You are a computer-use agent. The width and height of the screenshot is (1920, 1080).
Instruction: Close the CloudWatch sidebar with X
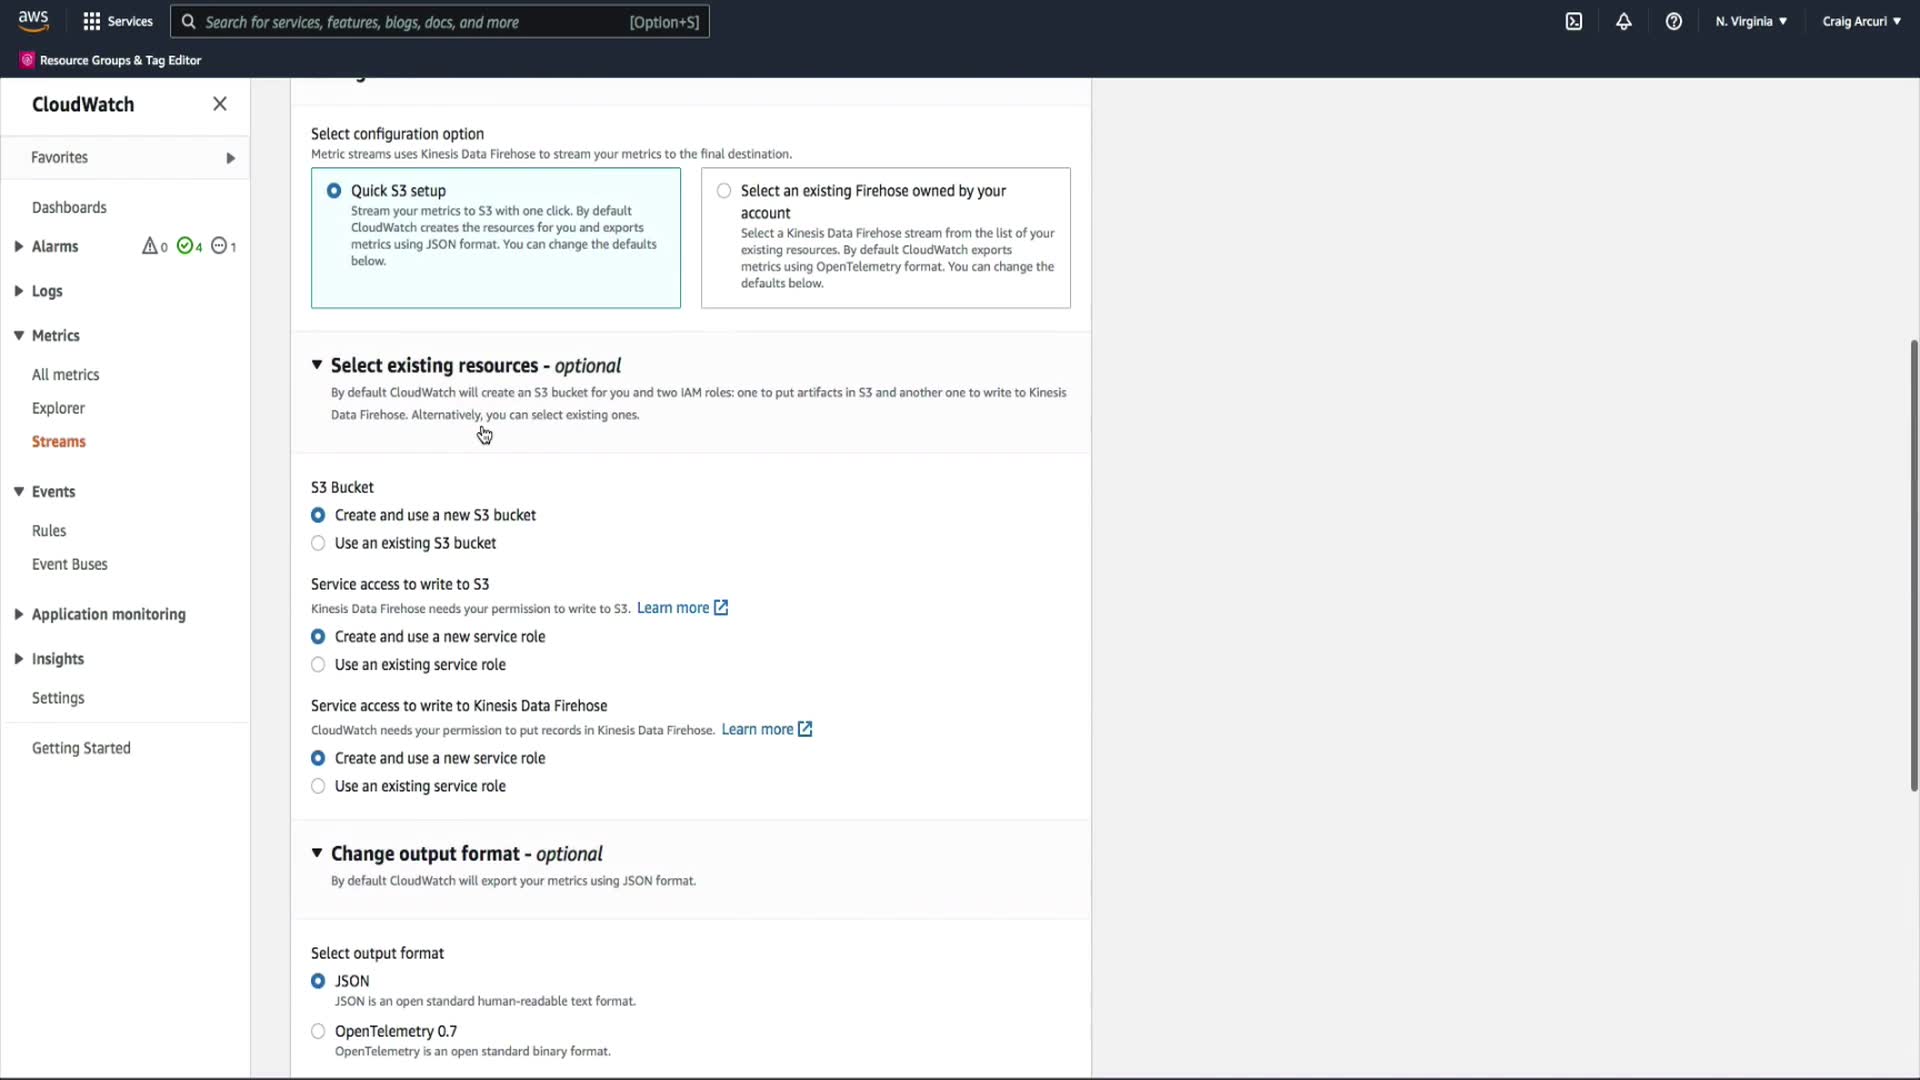coord(220,104)
